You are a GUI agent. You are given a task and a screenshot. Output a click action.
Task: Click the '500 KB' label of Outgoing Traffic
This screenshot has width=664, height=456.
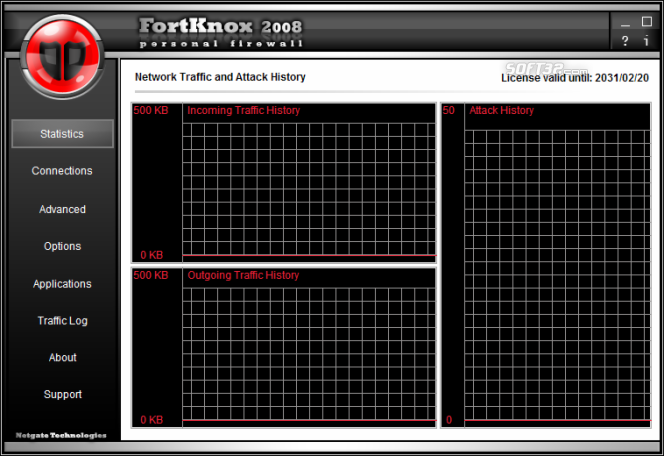151,275
